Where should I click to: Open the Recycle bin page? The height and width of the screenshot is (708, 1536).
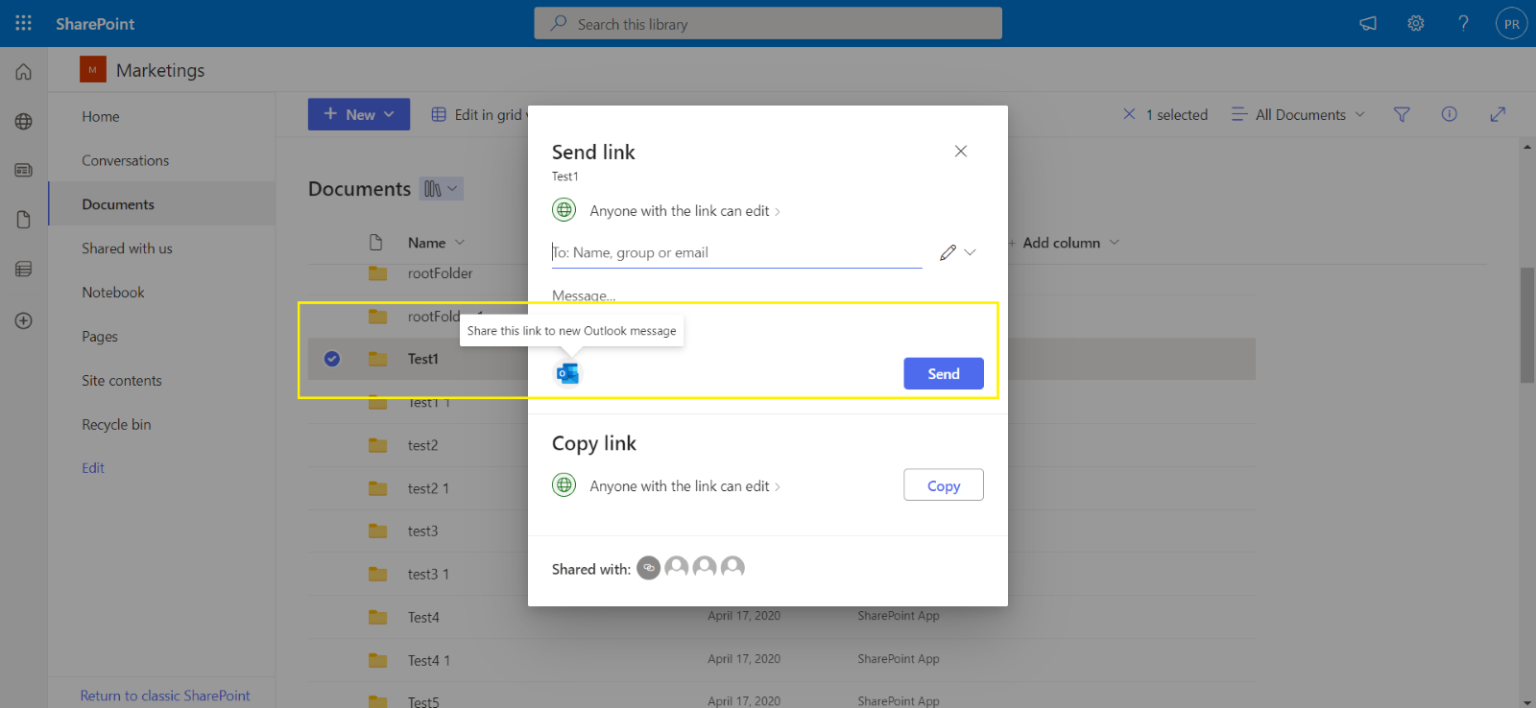[x=115, y=424]
